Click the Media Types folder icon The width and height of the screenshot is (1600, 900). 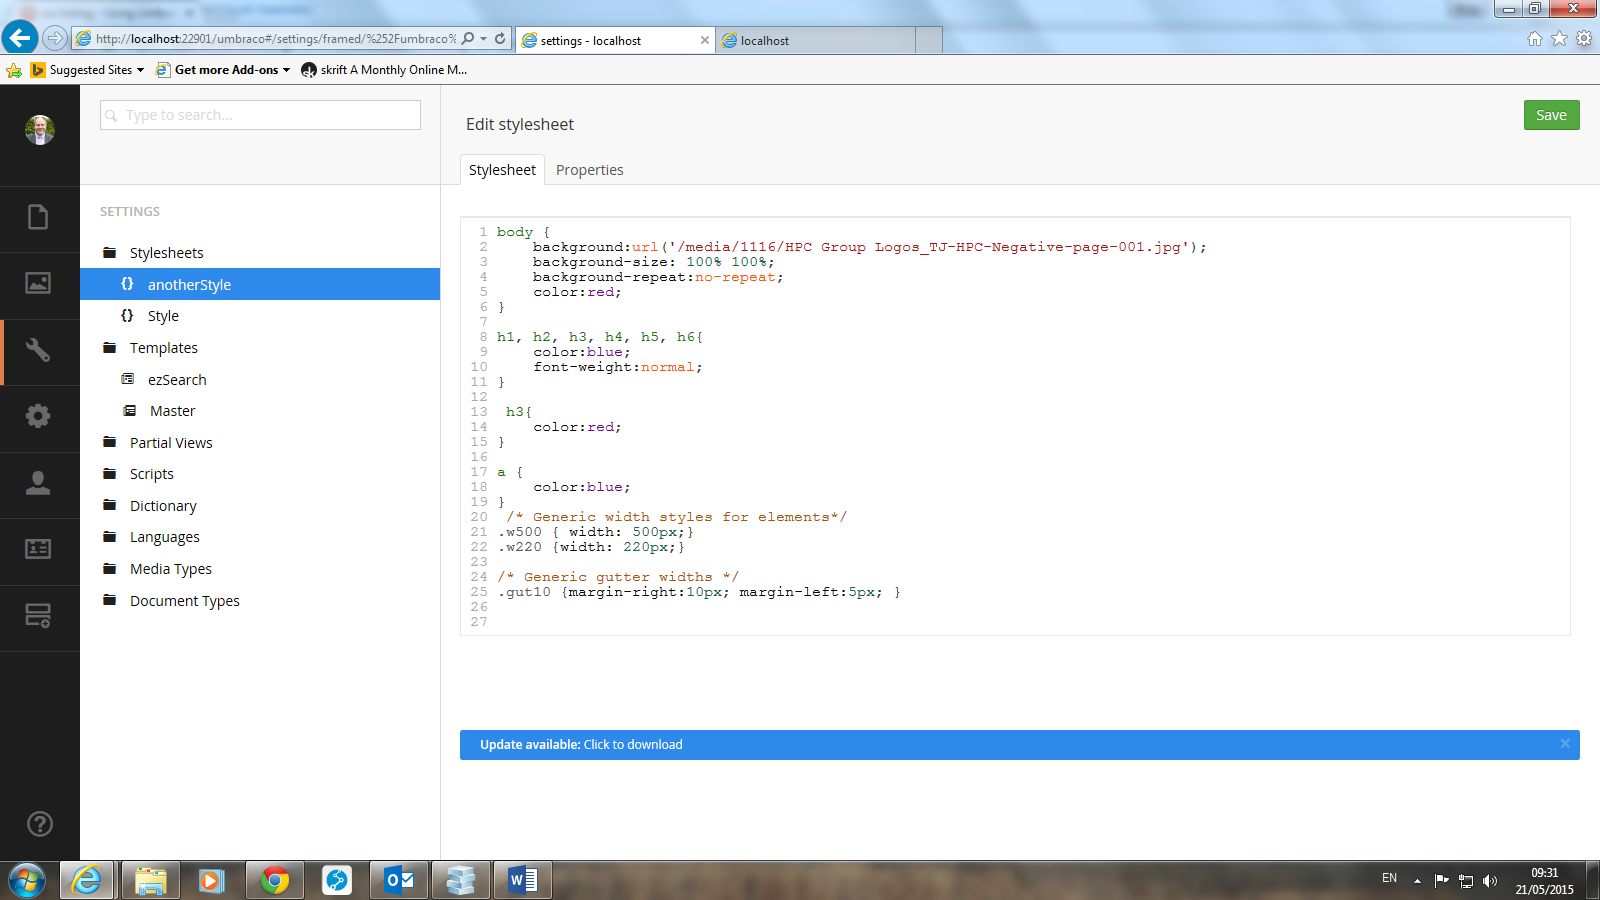(110, 569)
